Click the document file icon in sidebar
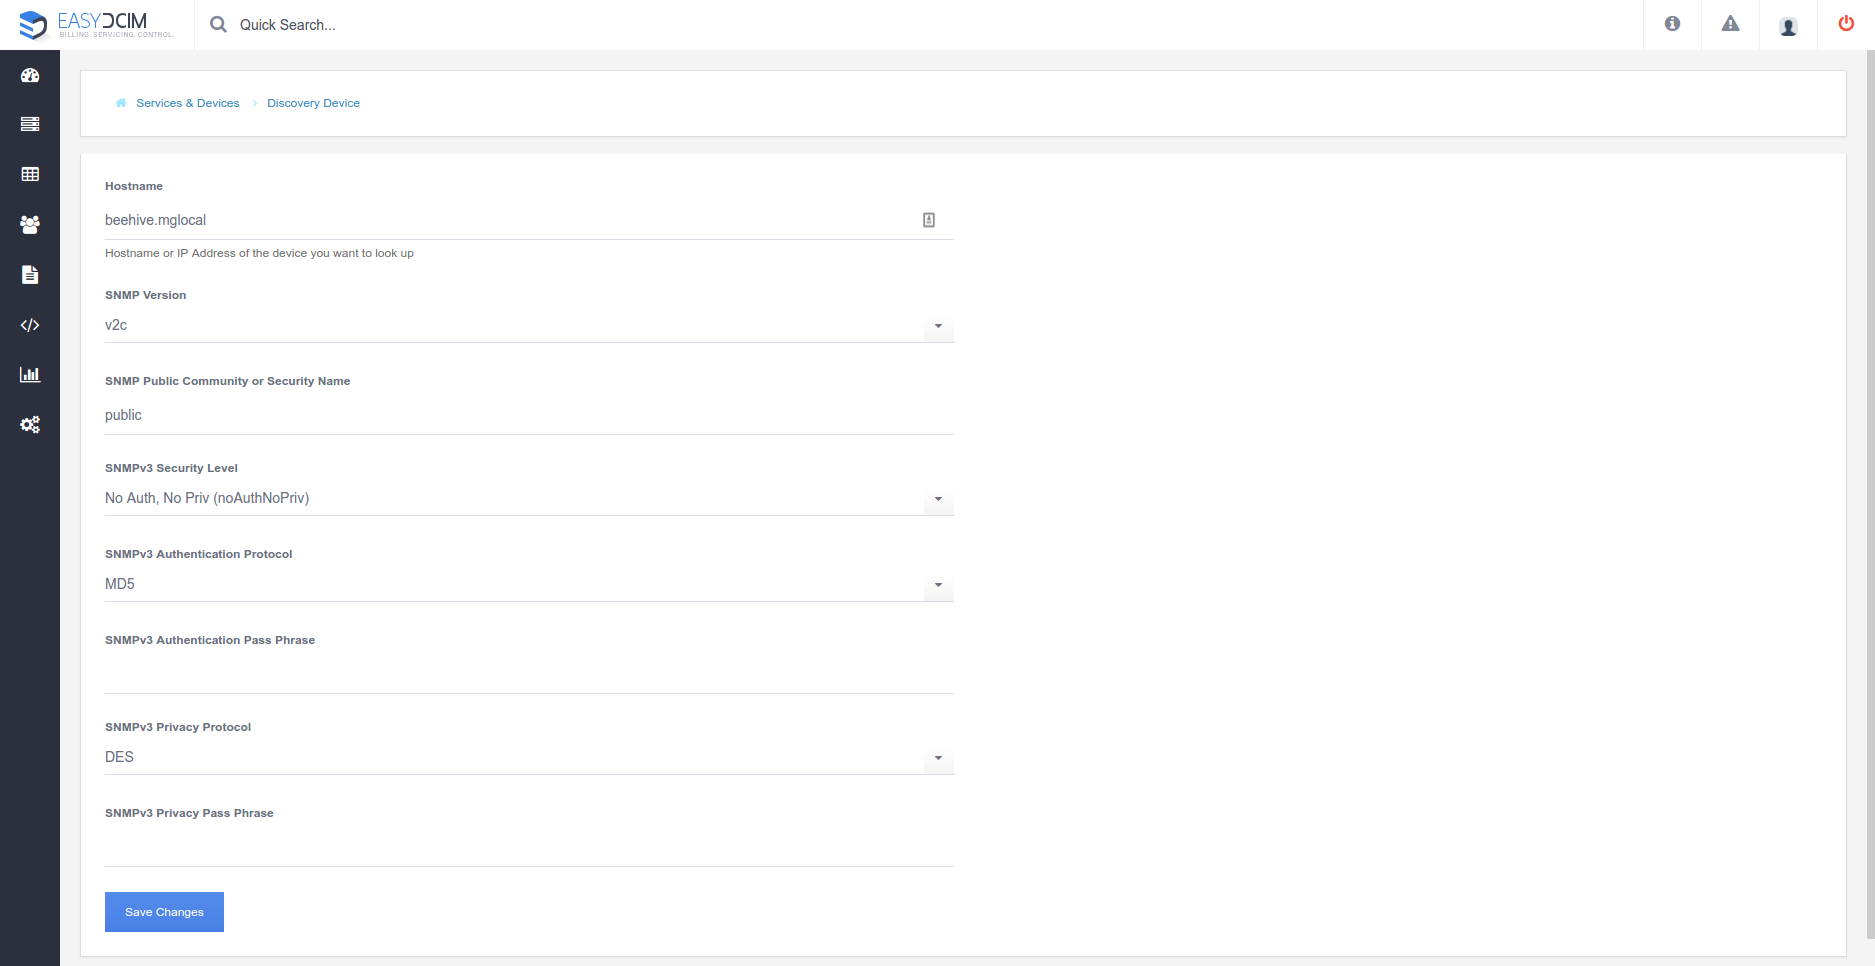Image resolution: width=1875 pixels, height=966 pixels. (x=30, y=275)
